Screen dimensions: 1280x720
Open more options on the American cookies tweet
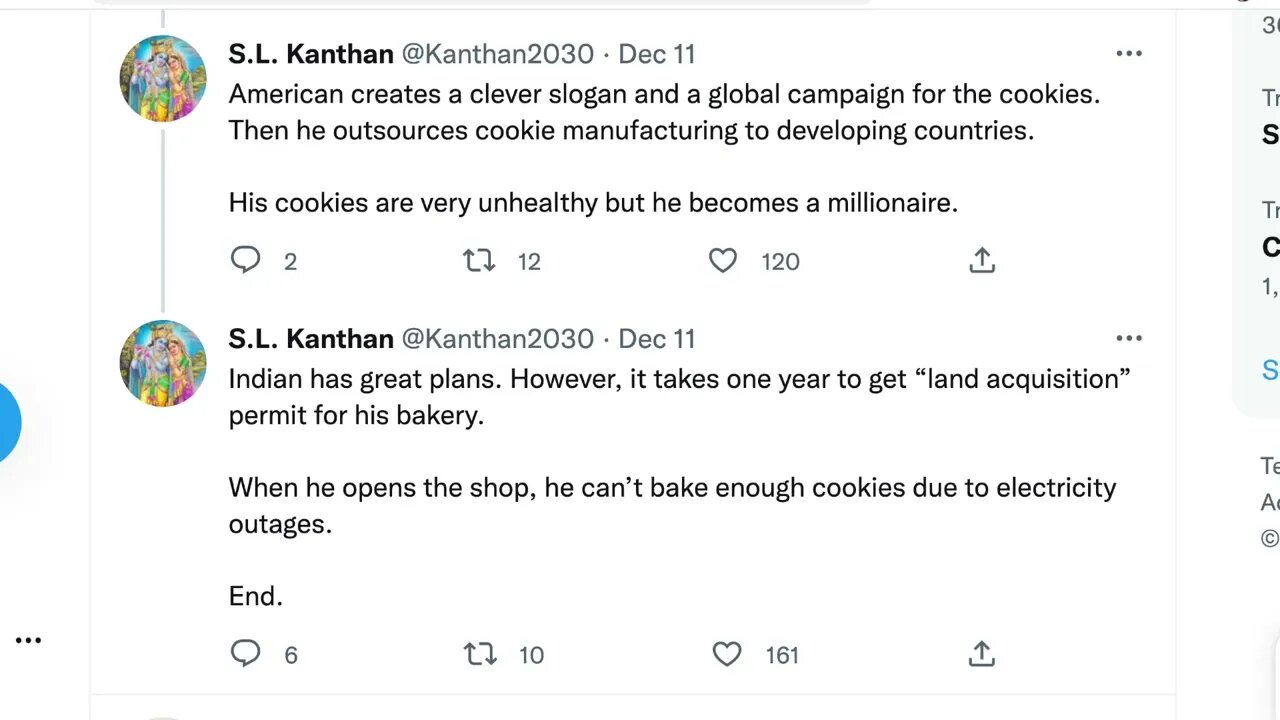[x=1129, y=54]
